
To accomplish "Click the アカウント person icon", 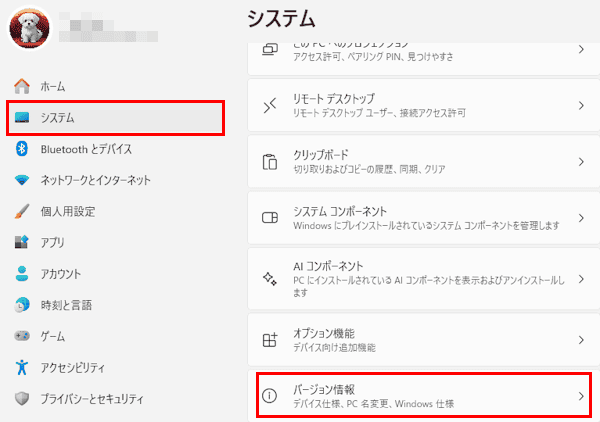I will point(22,274).
